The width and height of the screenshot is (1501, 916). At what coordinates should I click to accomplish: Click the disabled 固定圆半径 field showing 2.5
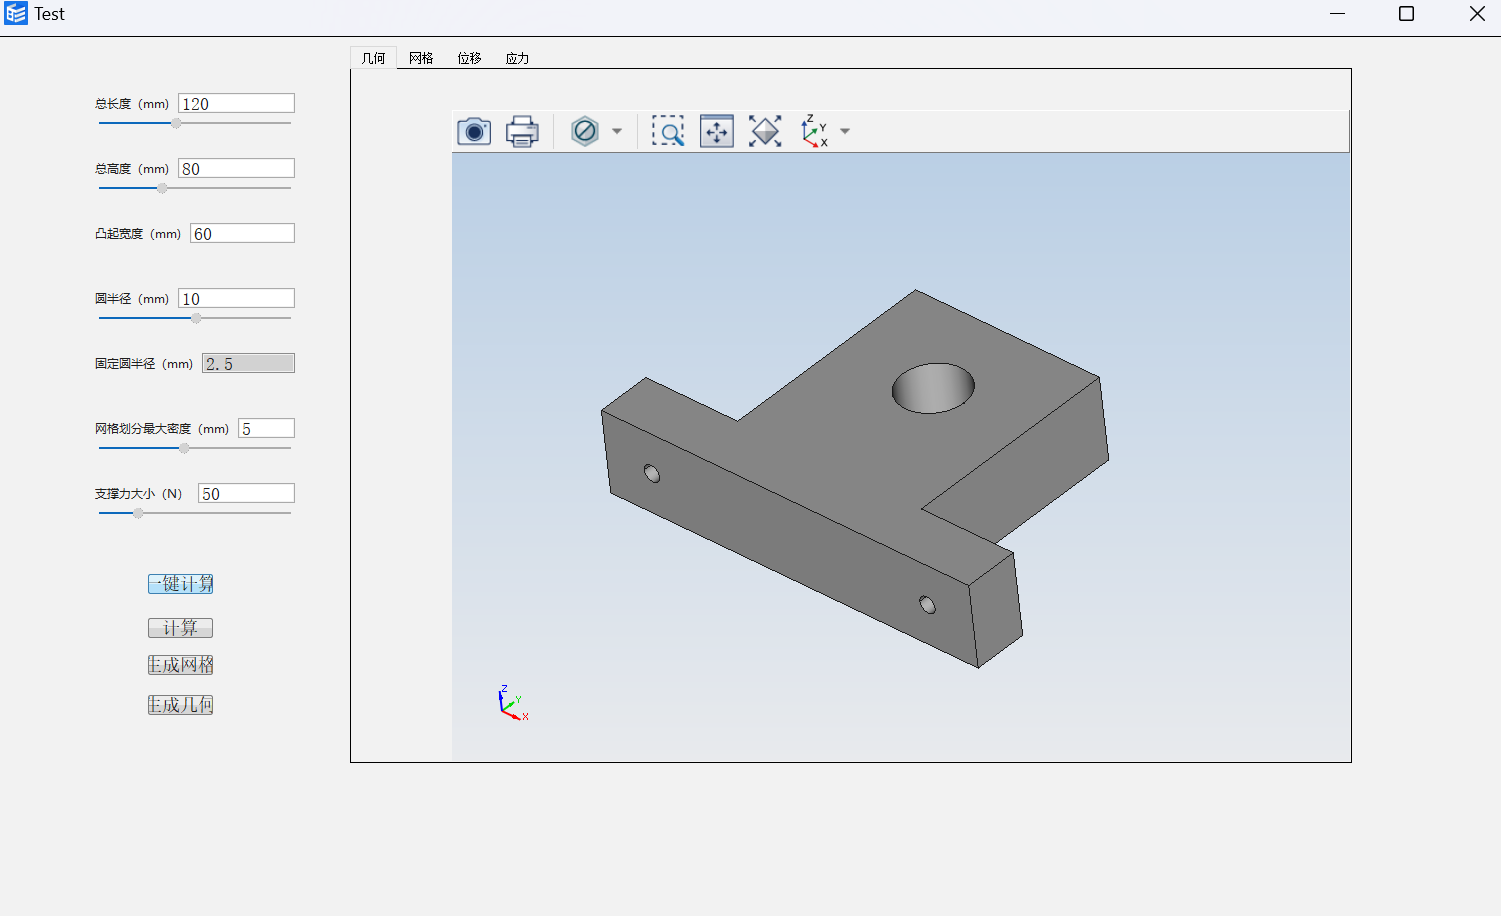248,363
